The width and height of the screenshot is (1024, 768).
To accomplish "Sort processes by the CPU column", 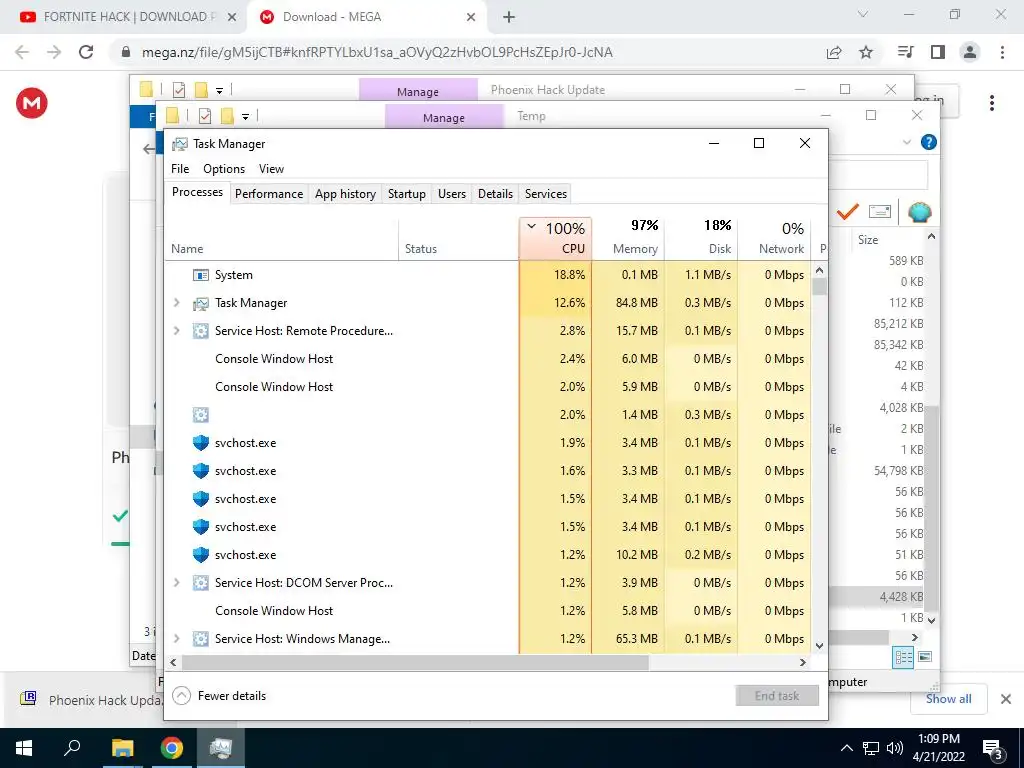I will pyautogui.click(x=556, y=238).
